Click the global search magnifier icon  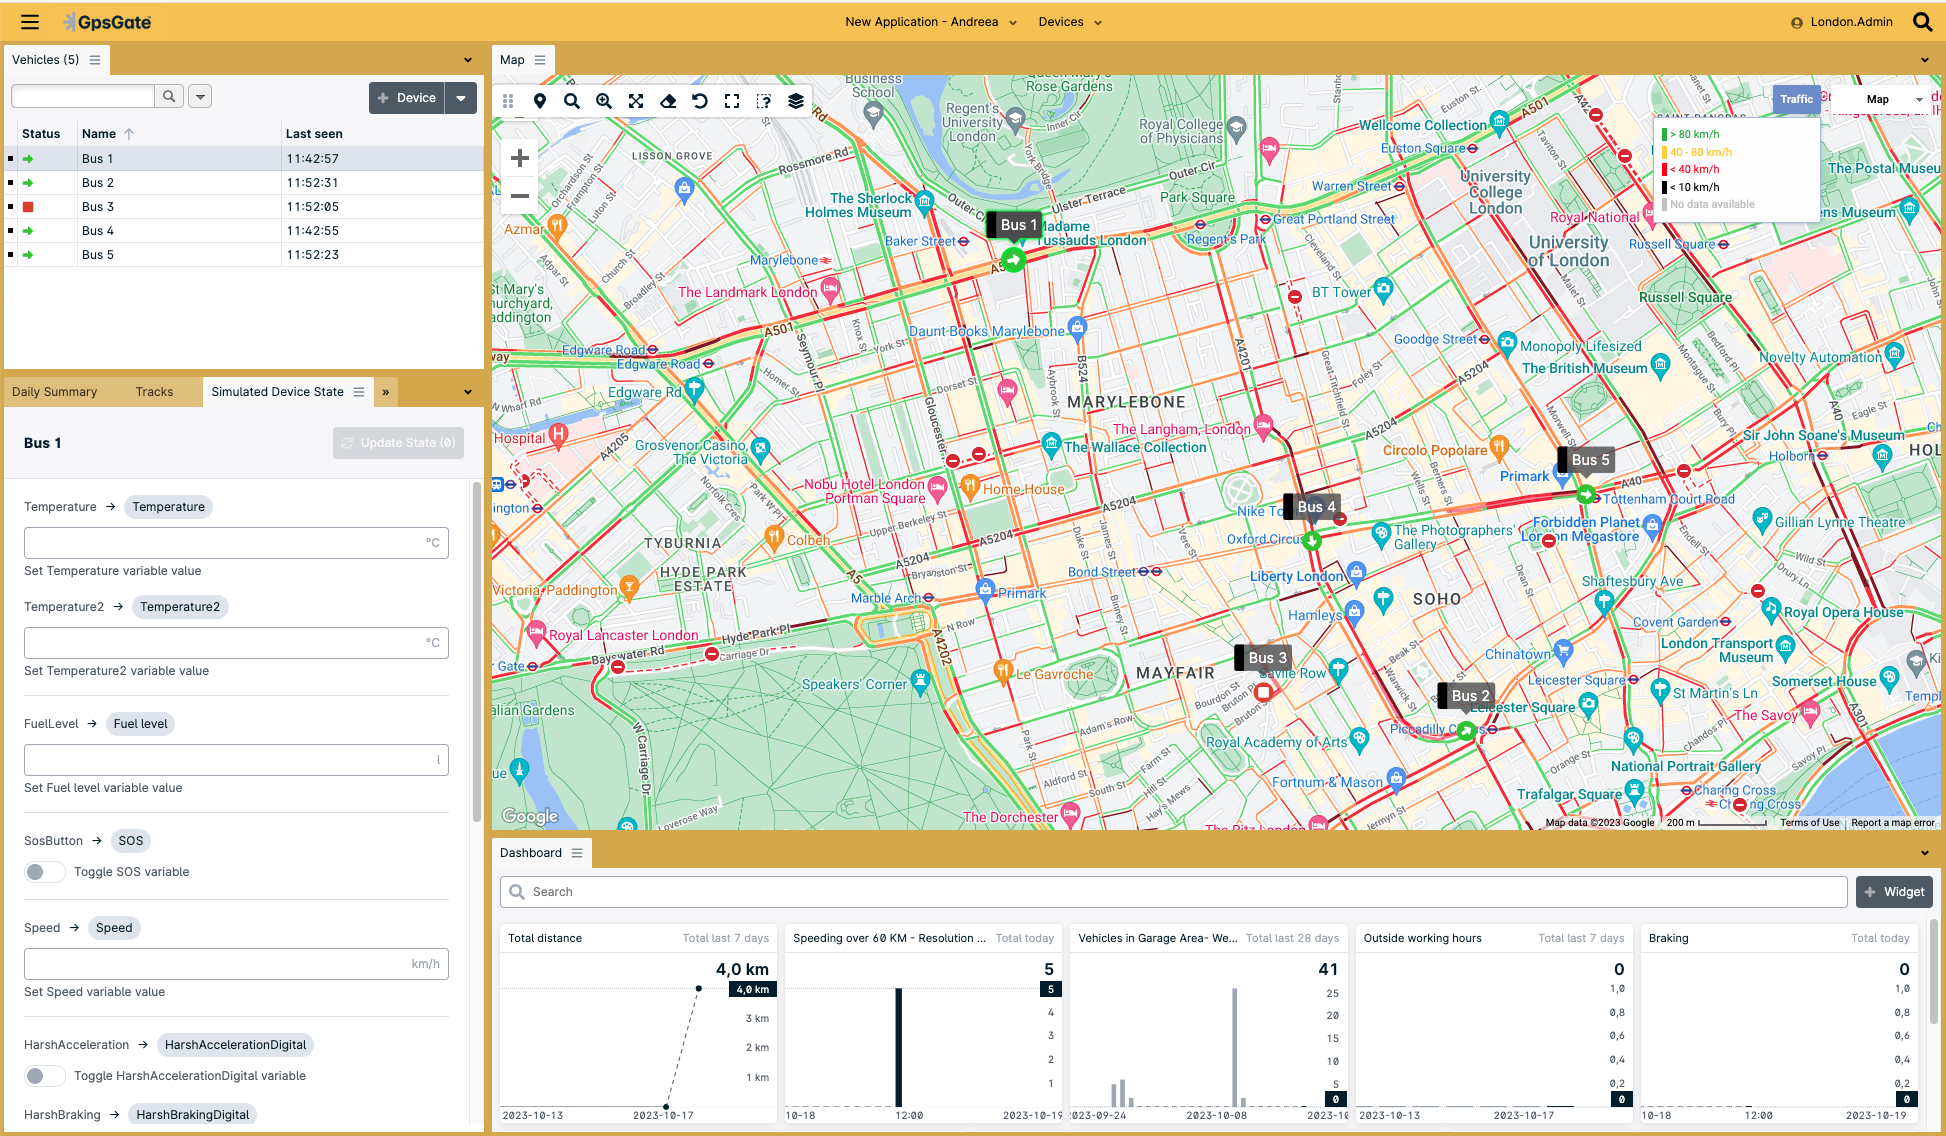click(1922, 22)
